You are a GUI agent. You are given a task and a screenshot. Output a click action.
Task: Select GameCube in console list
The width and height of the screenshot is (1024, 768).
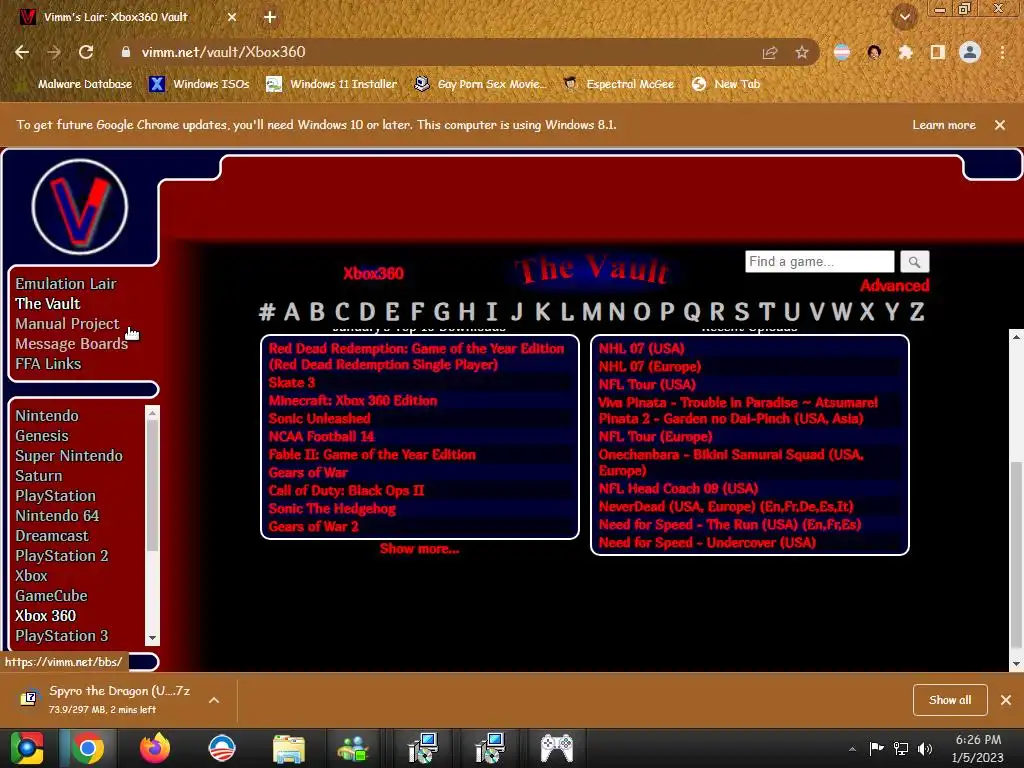tap(52, 596)
